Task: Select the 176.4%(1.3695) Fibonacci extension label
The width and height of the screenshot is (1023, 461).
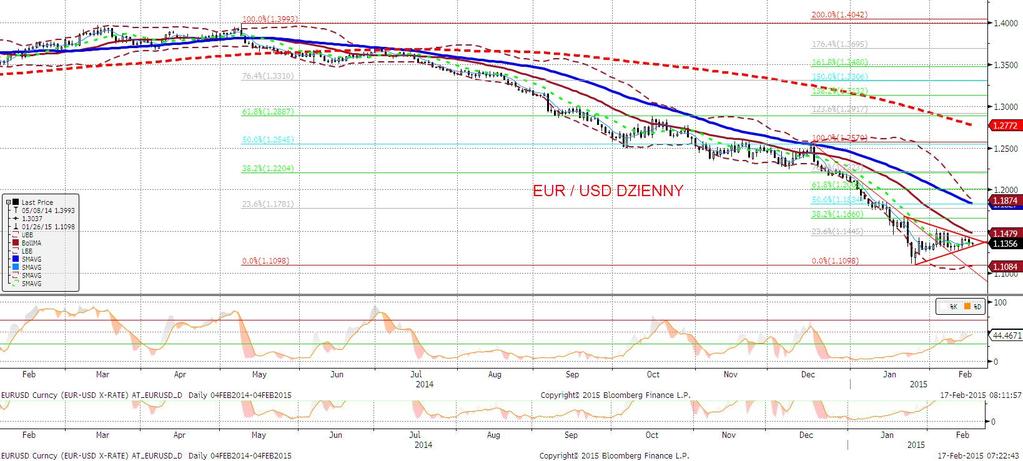Action: click(x=839, y=44)
